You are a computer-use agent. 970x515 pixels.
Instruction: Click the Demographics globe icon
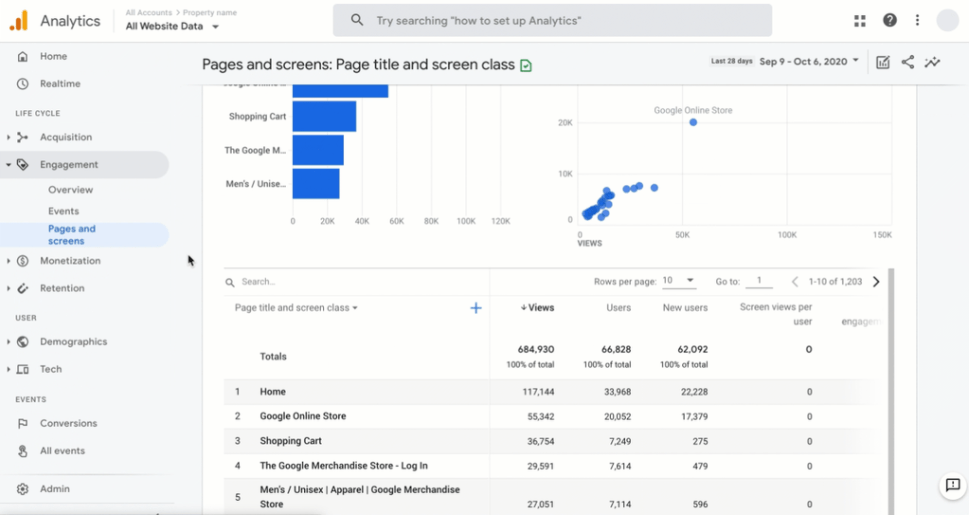point(23,342)
